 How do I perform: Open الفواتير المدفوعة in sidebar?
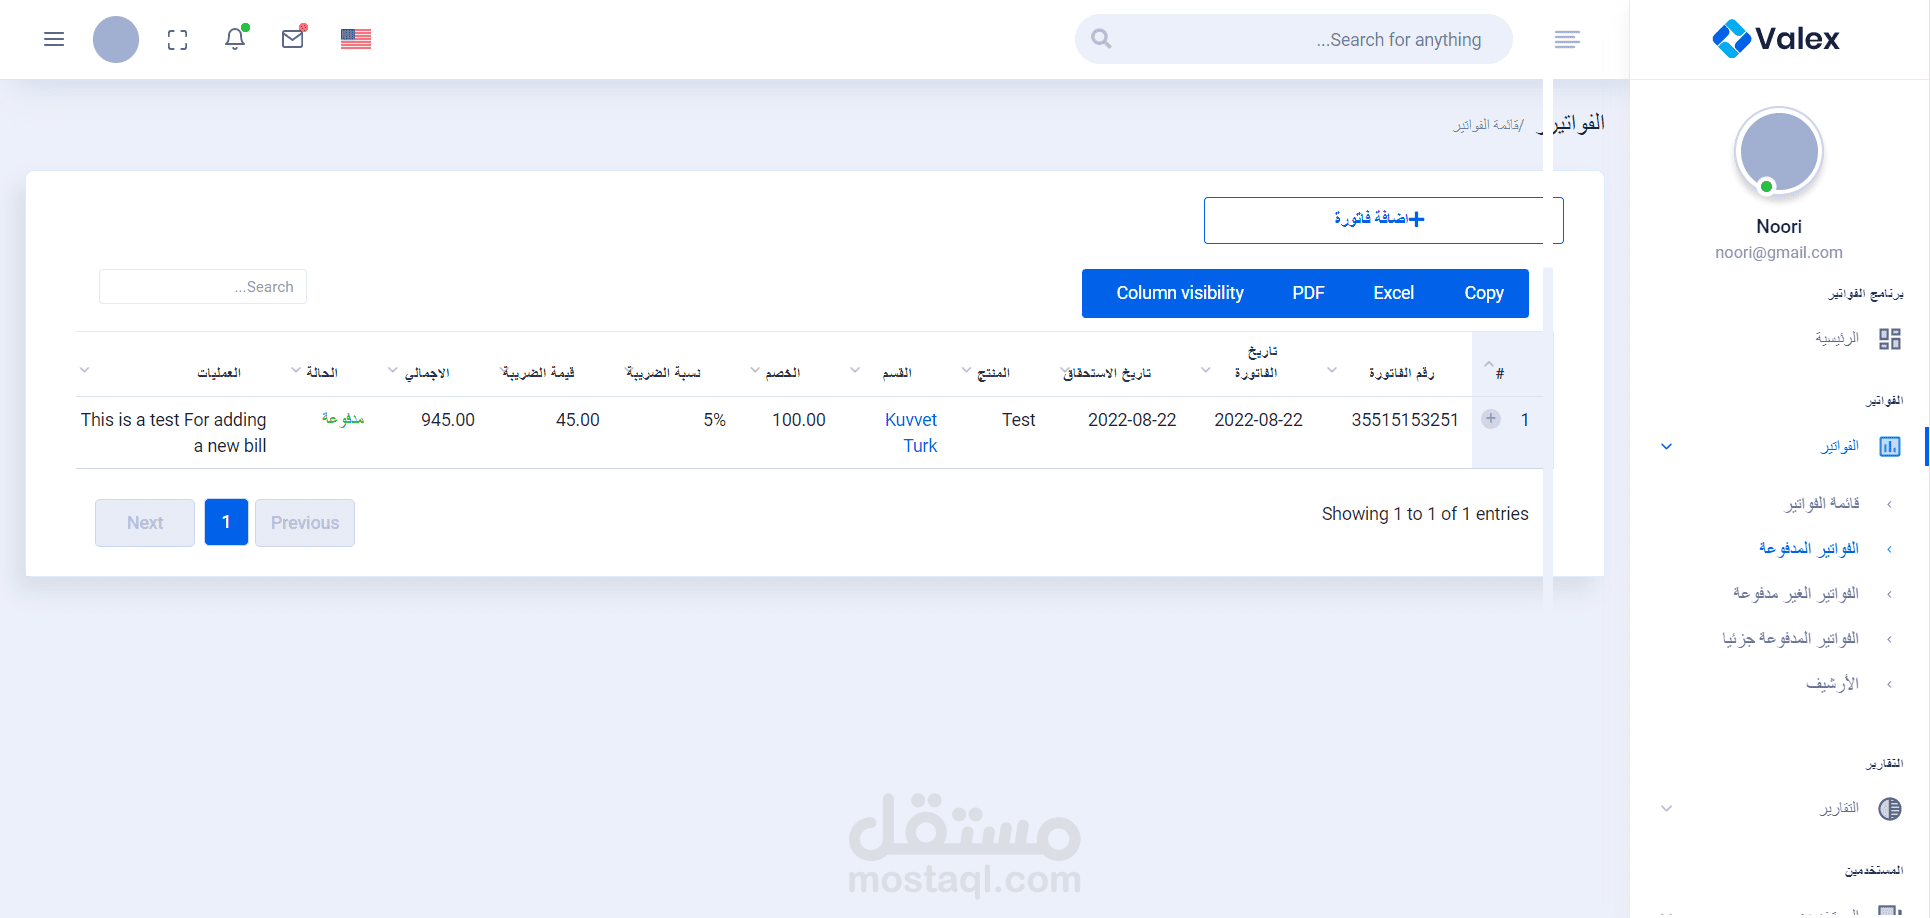[1808, 548]
